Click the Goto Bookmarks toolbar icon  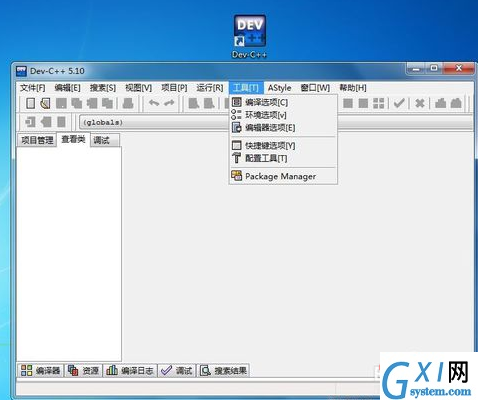pos(61,122)
